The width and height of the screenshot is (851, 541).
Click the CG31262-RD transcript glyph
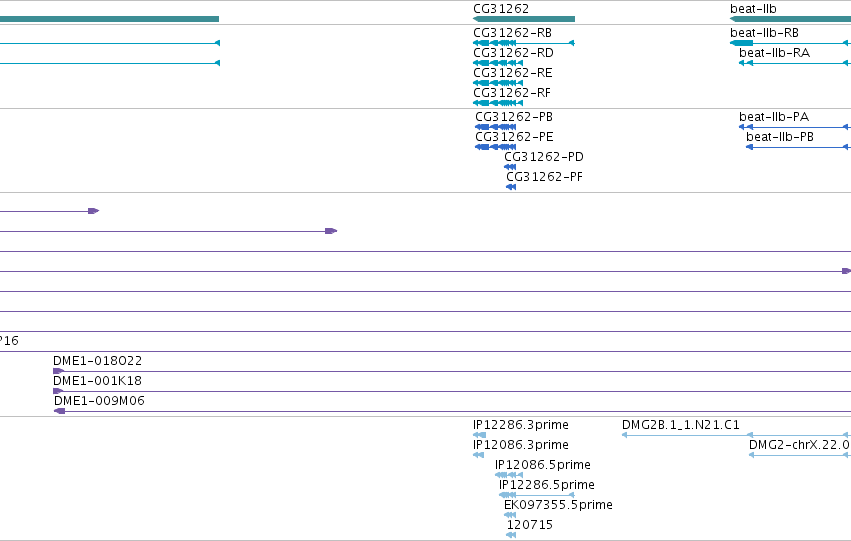[498, 63]
